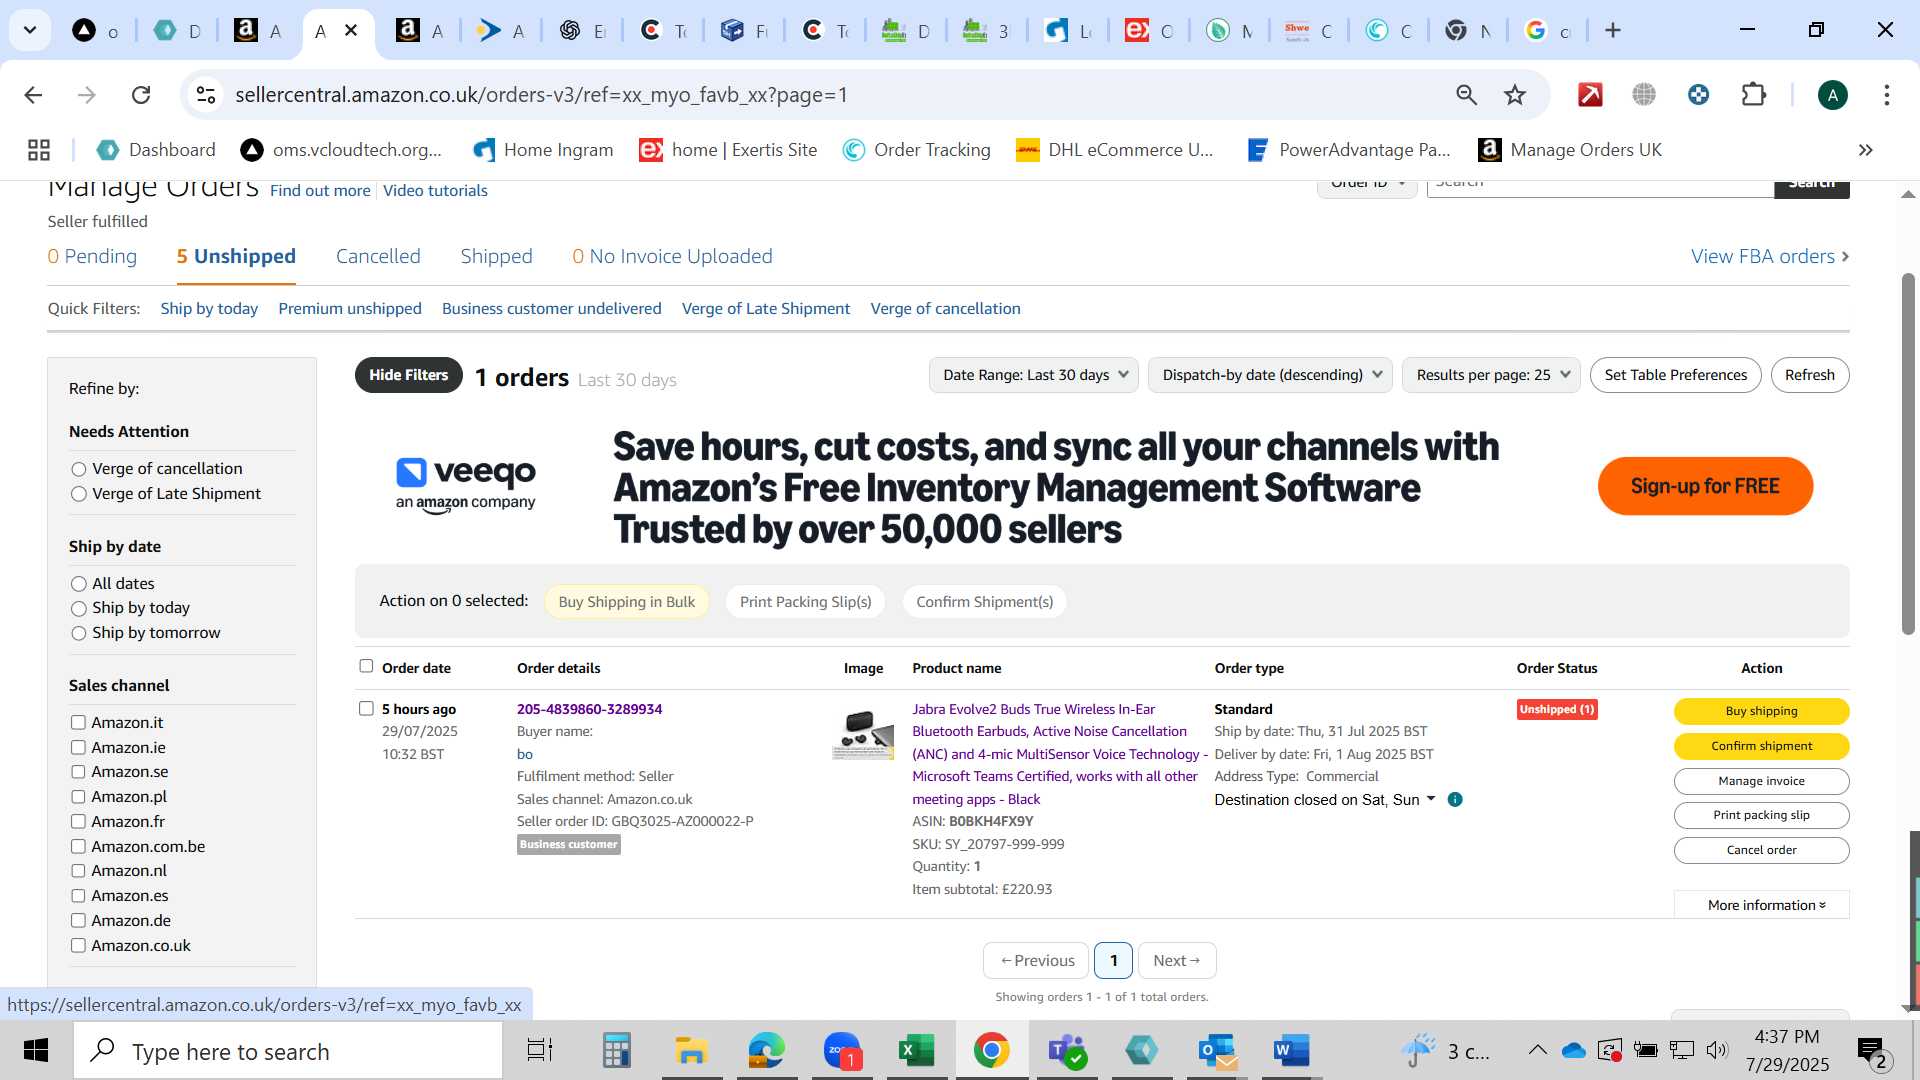Check the Amazon.it sales channel
This screenshot has width=1920, height=1080.
(x=78, y=722)
